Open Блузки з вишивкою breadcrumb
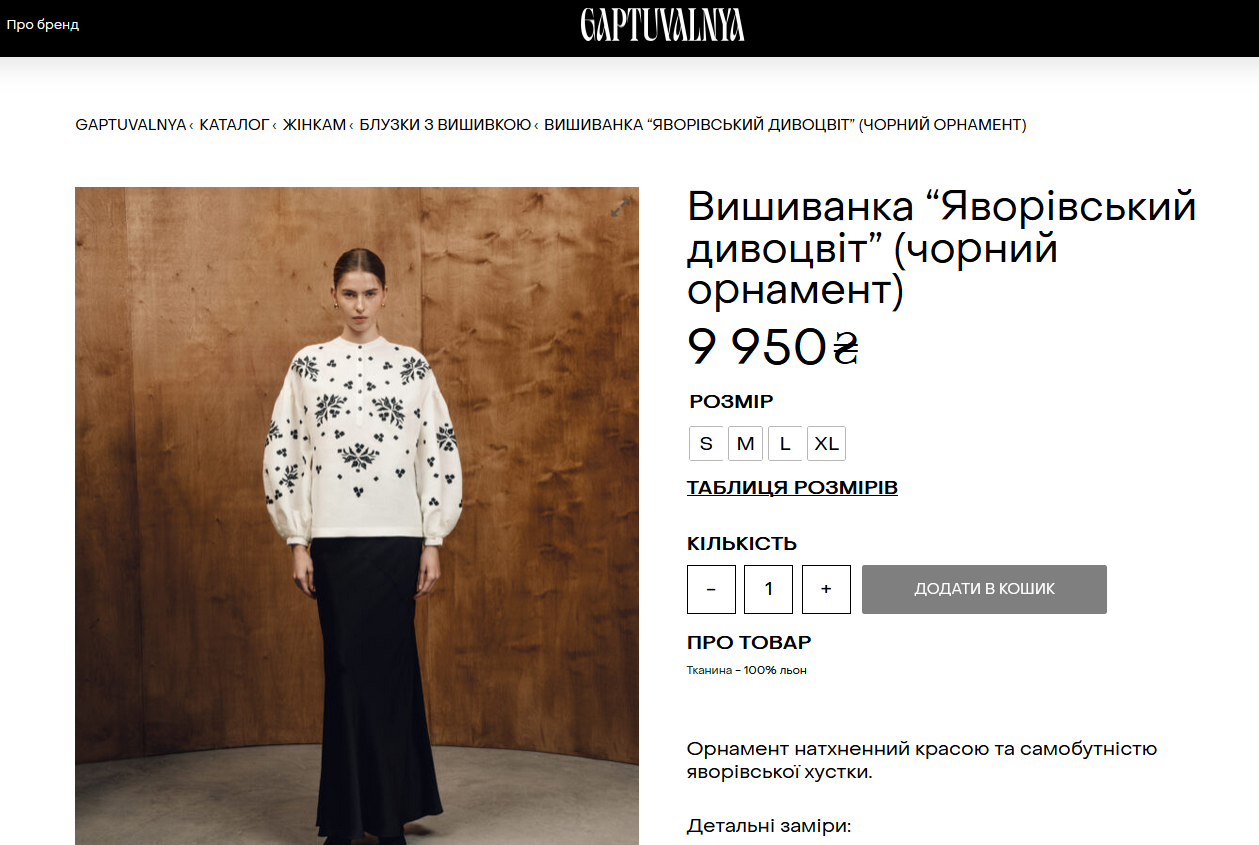Viewport: 1259px width, 845px height. tap(445, 125)
